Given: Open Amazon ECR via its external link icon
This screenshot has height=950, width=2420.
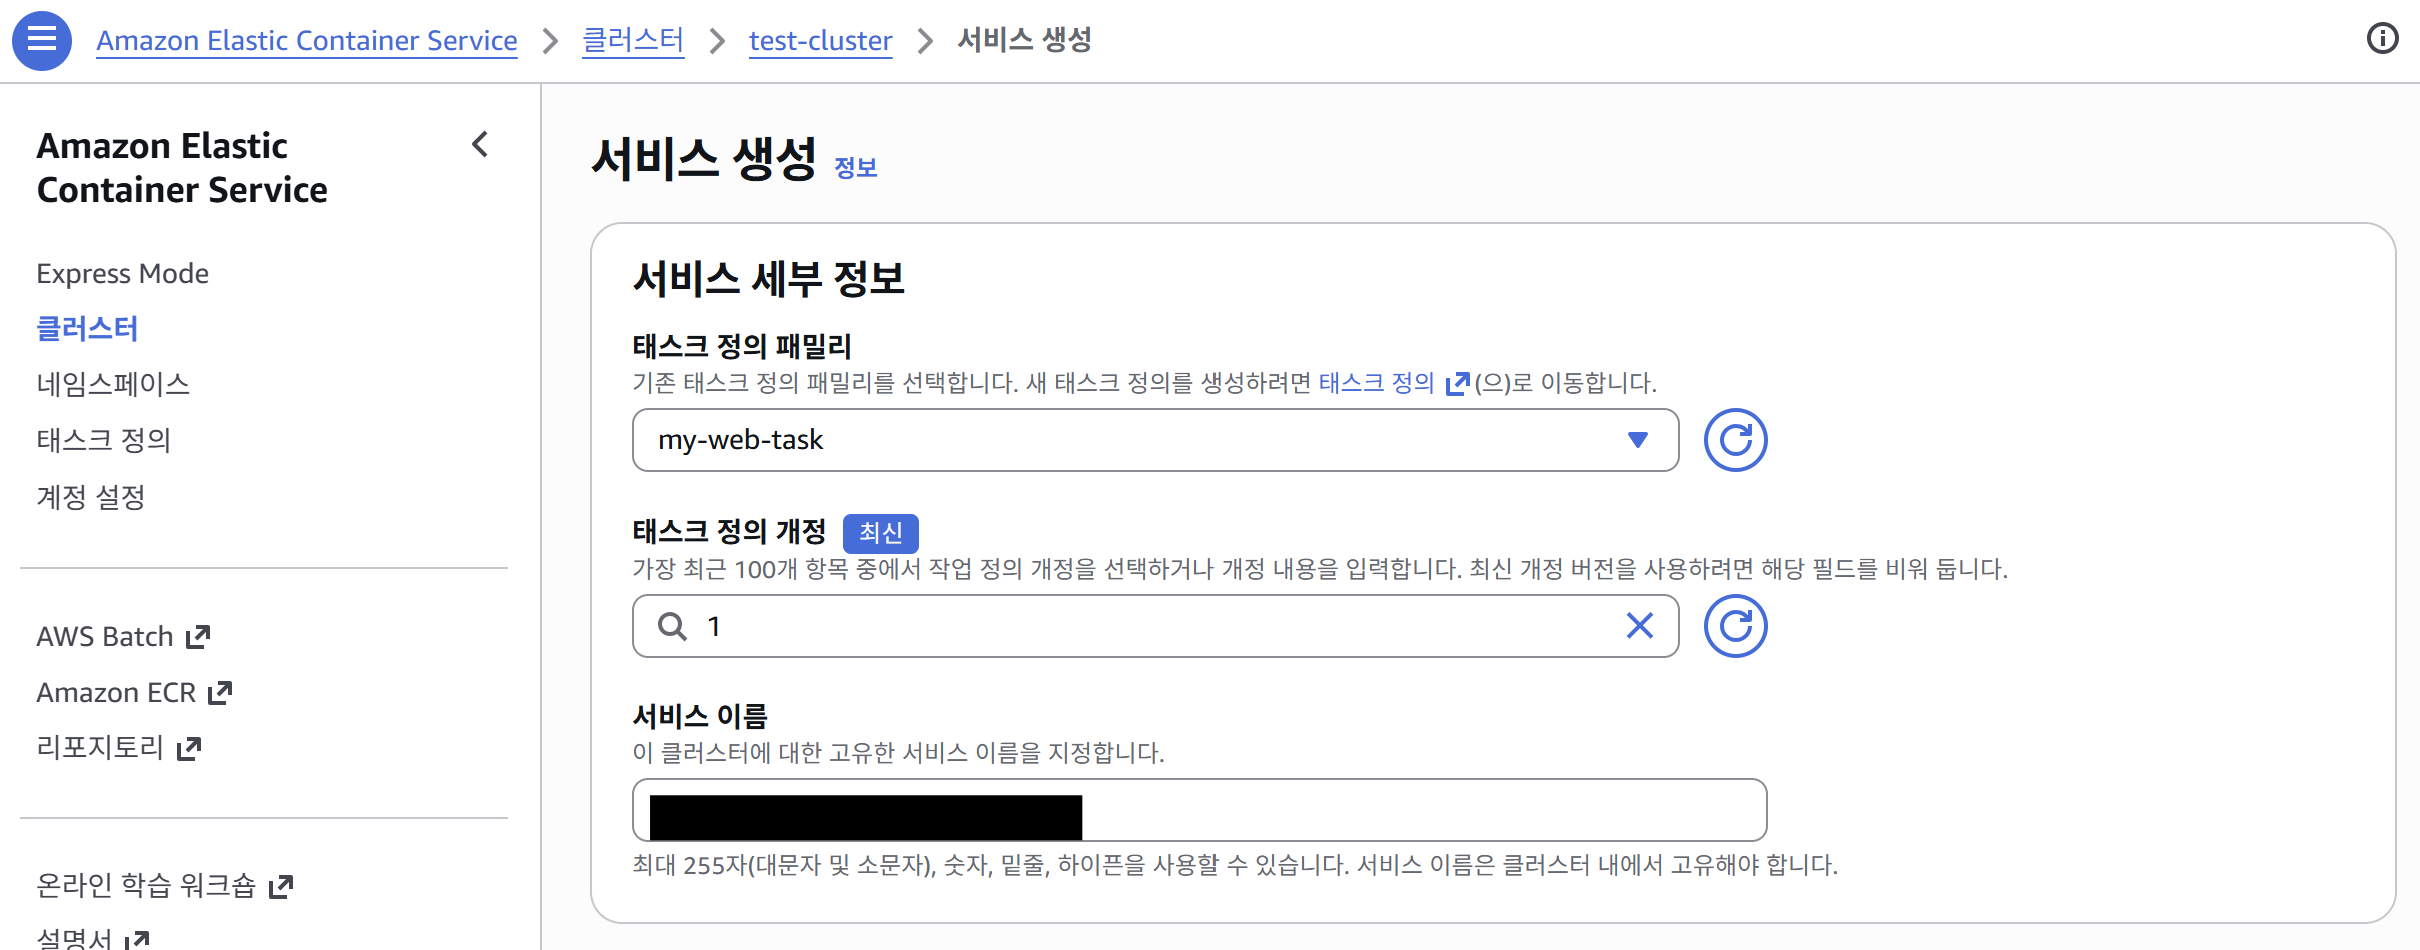Looking at the screenshot, I should (x=219, y=690).
